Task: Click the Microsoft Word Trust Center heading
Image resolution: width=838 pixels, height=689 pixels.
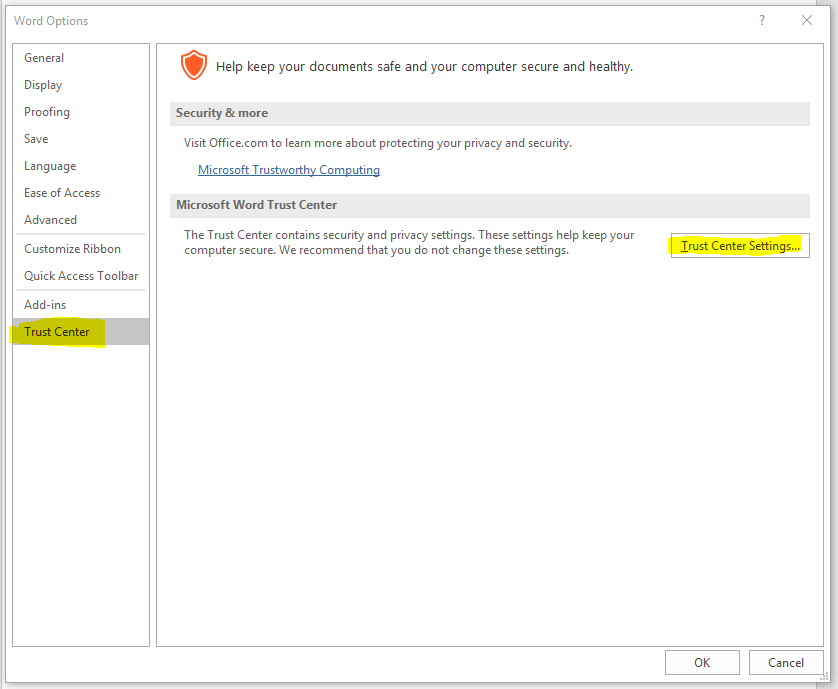Action: pyautogui.click(x=257, y=205)
